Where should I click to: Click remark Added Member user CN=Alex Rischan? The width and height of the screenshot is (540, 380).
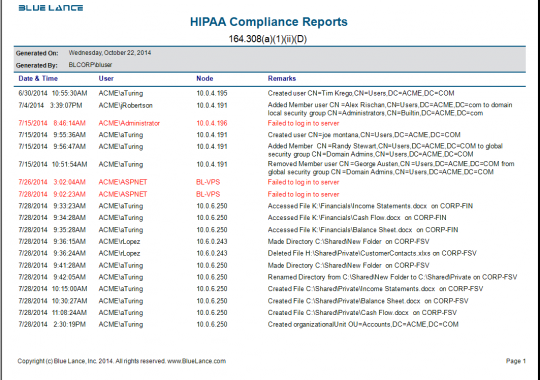[390, 109]
